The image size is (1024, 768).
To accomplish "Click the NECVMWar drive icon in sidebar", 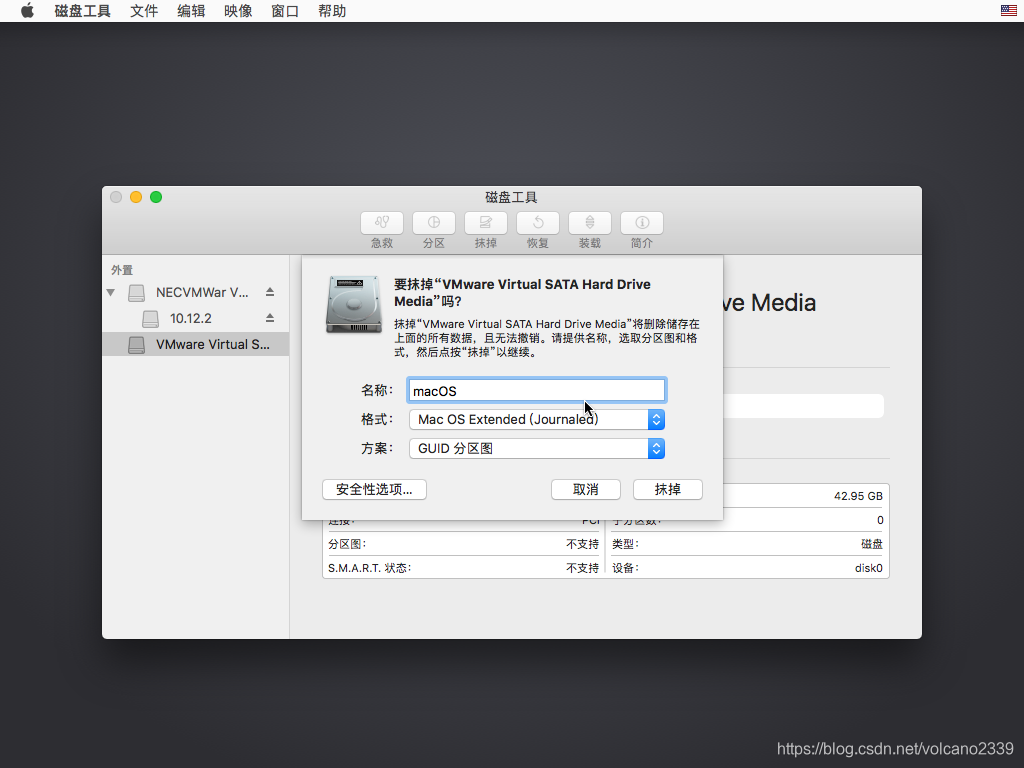I will (x=136, y=293).
